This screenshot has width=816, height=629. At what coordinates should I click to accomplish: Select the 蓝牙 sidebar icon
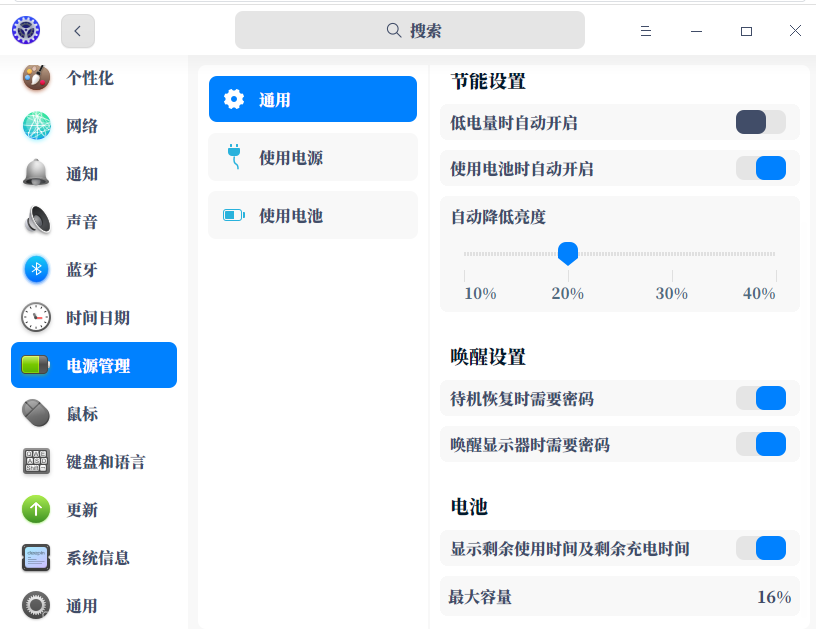36,269
